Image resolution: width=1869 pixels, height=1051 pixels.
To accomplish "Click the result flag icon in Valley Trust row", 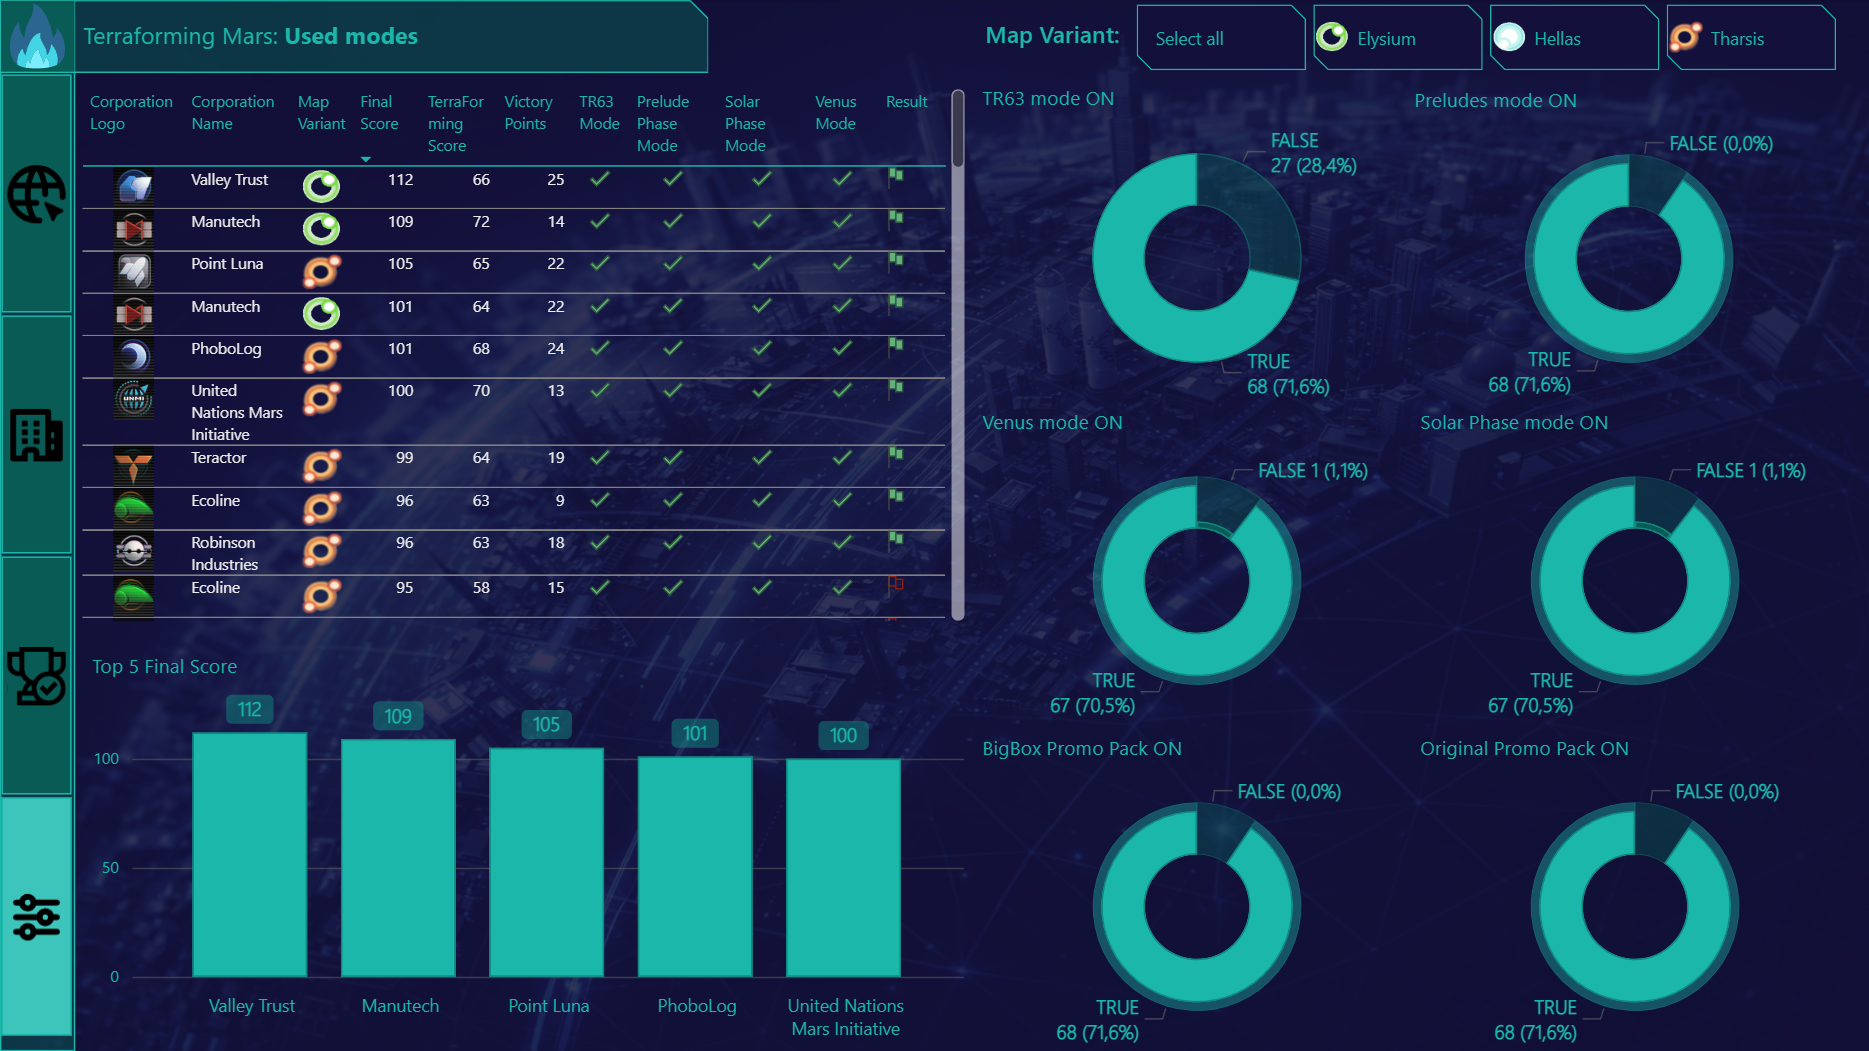I will (x=894, y=178).
